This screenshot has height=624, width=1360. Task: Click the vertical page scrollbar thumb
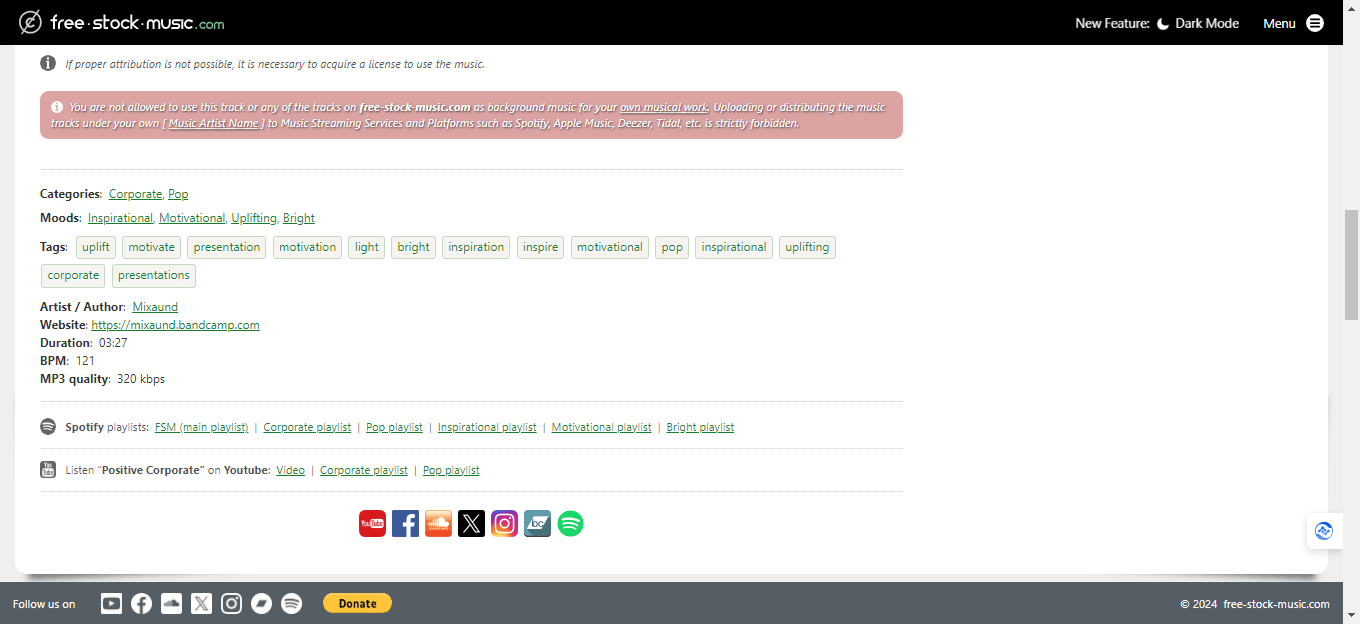tap(1351, 265)
